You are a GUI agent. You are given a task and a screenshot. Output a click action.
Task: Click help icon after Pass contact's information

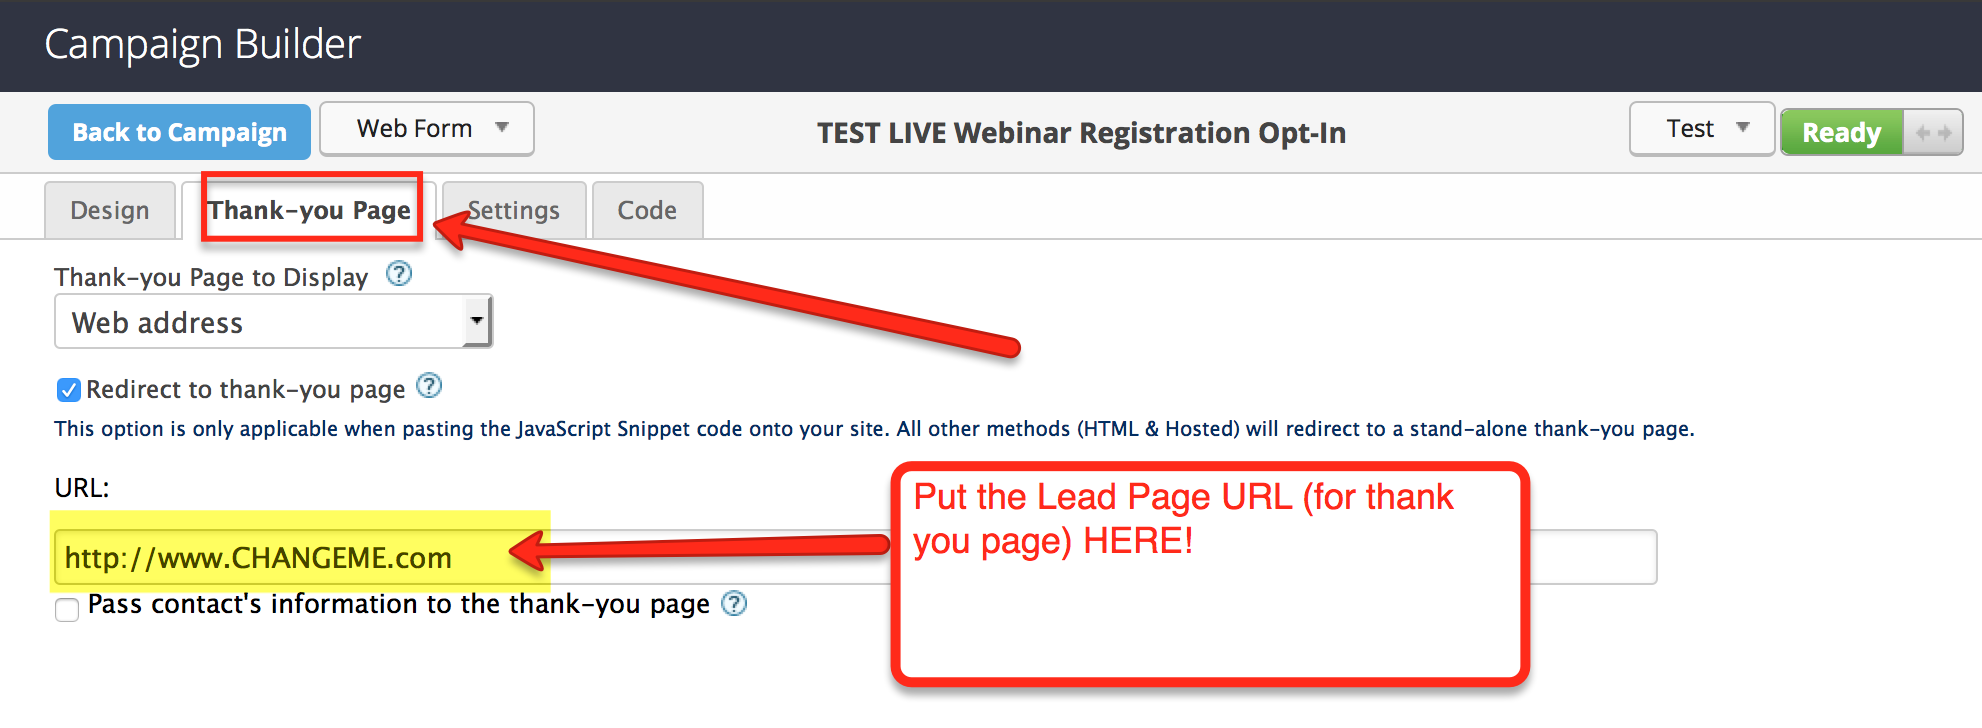[734, 604]
